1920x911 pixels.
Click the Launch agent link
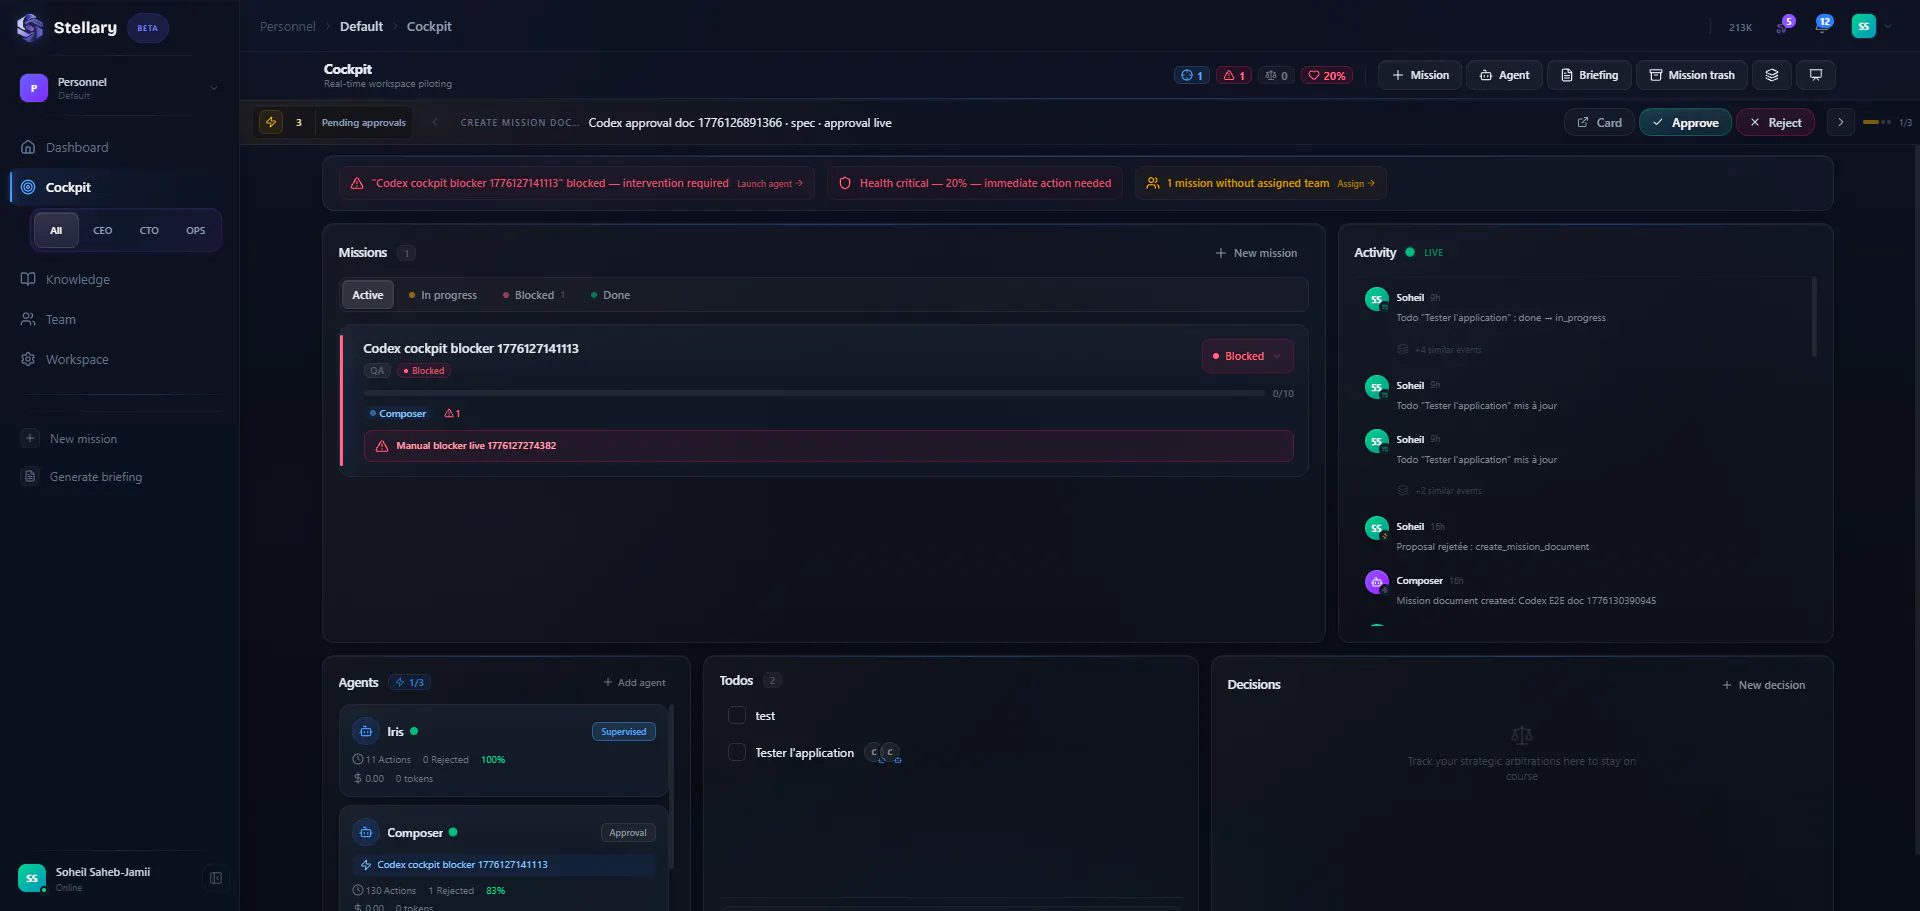coord(770,184)
